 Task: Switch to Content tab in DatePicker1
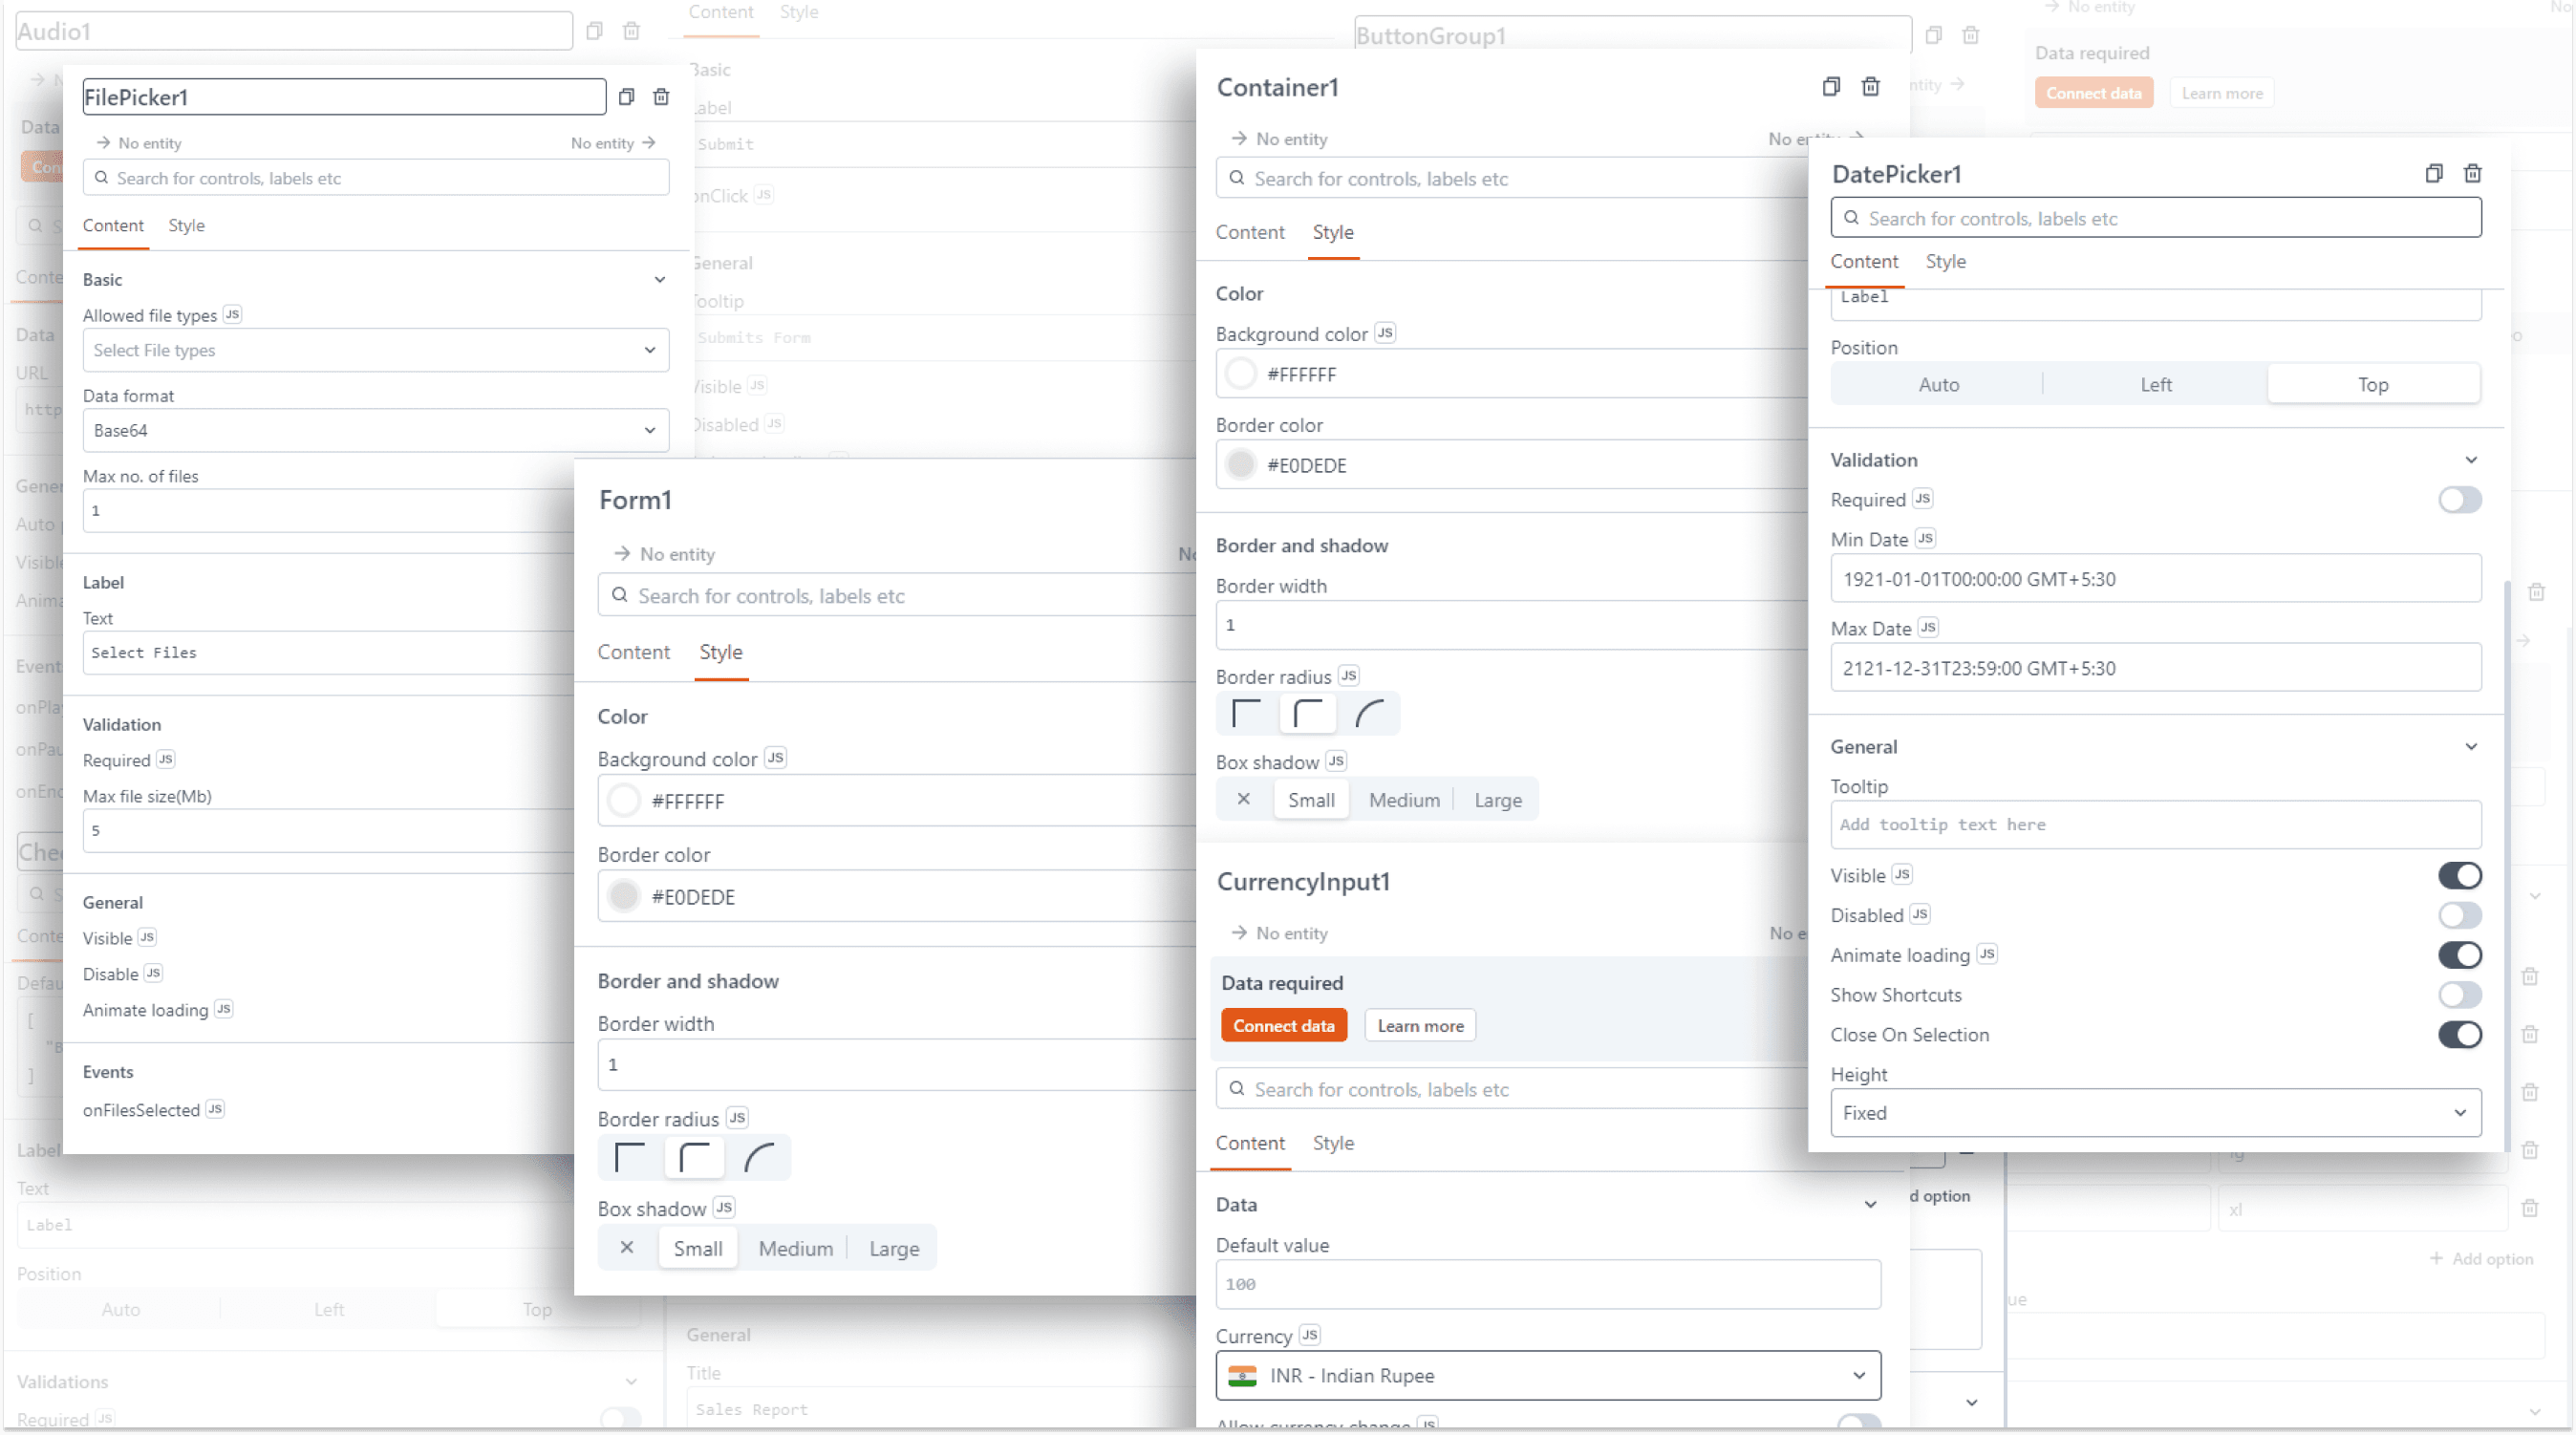pyautogui.click(x=1862, y=262)
